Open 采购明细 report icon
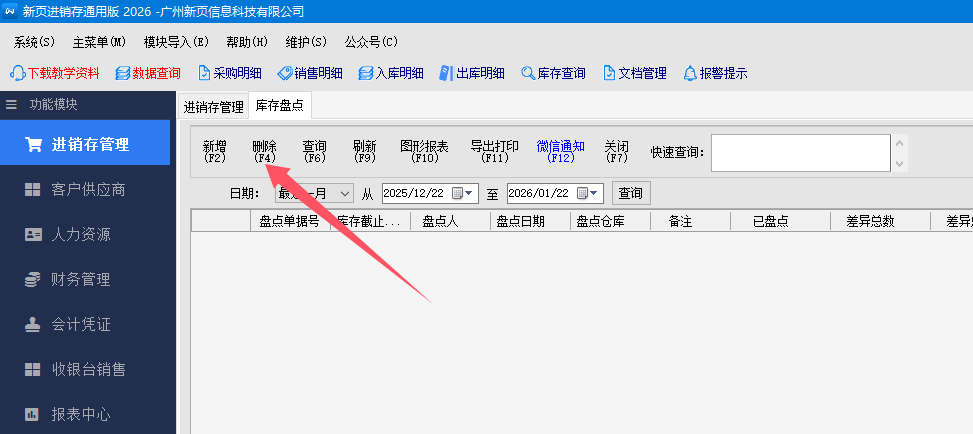 [205, 73]
